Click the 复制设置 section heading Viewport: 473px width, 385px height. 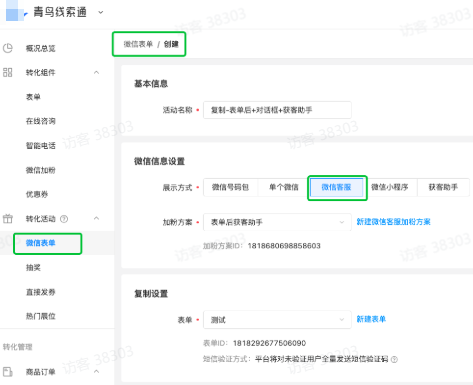click(x=151, y=294)
